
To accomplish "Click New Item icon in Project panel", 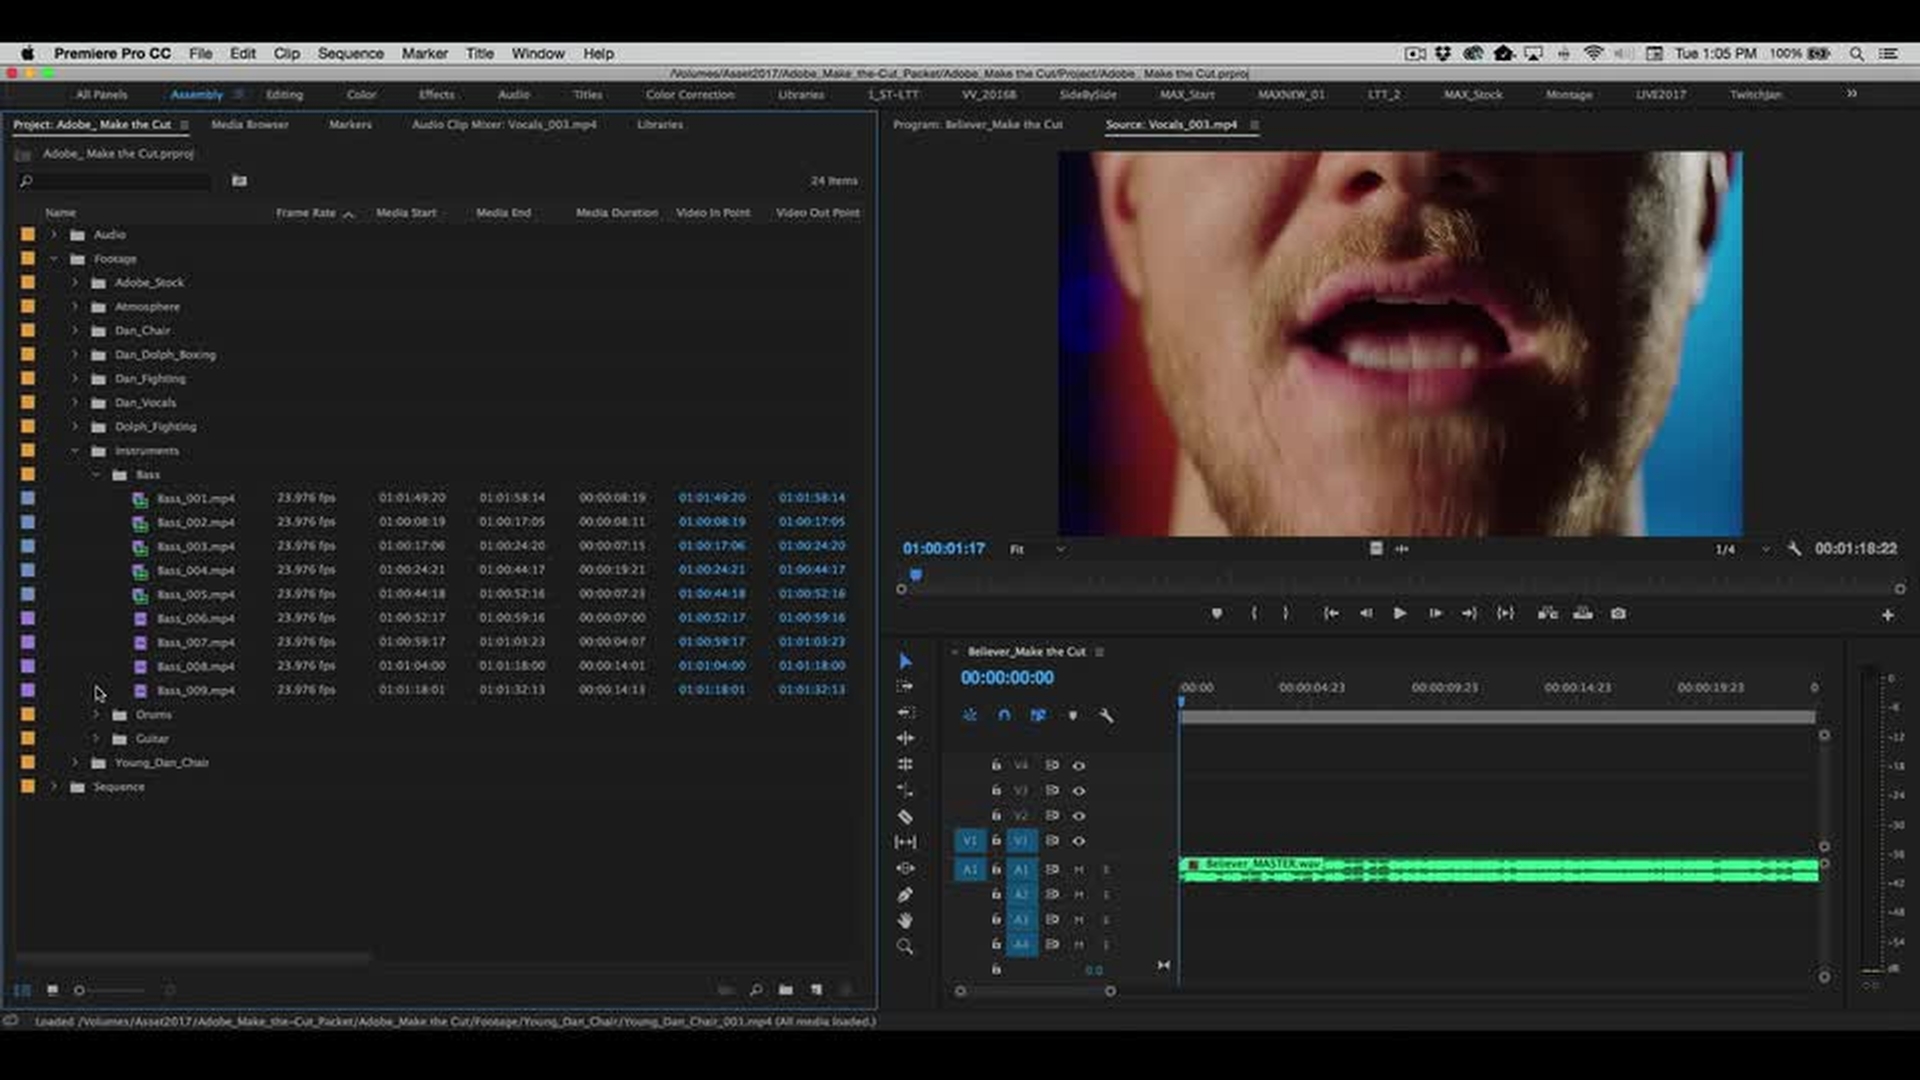I will (817, 990).
